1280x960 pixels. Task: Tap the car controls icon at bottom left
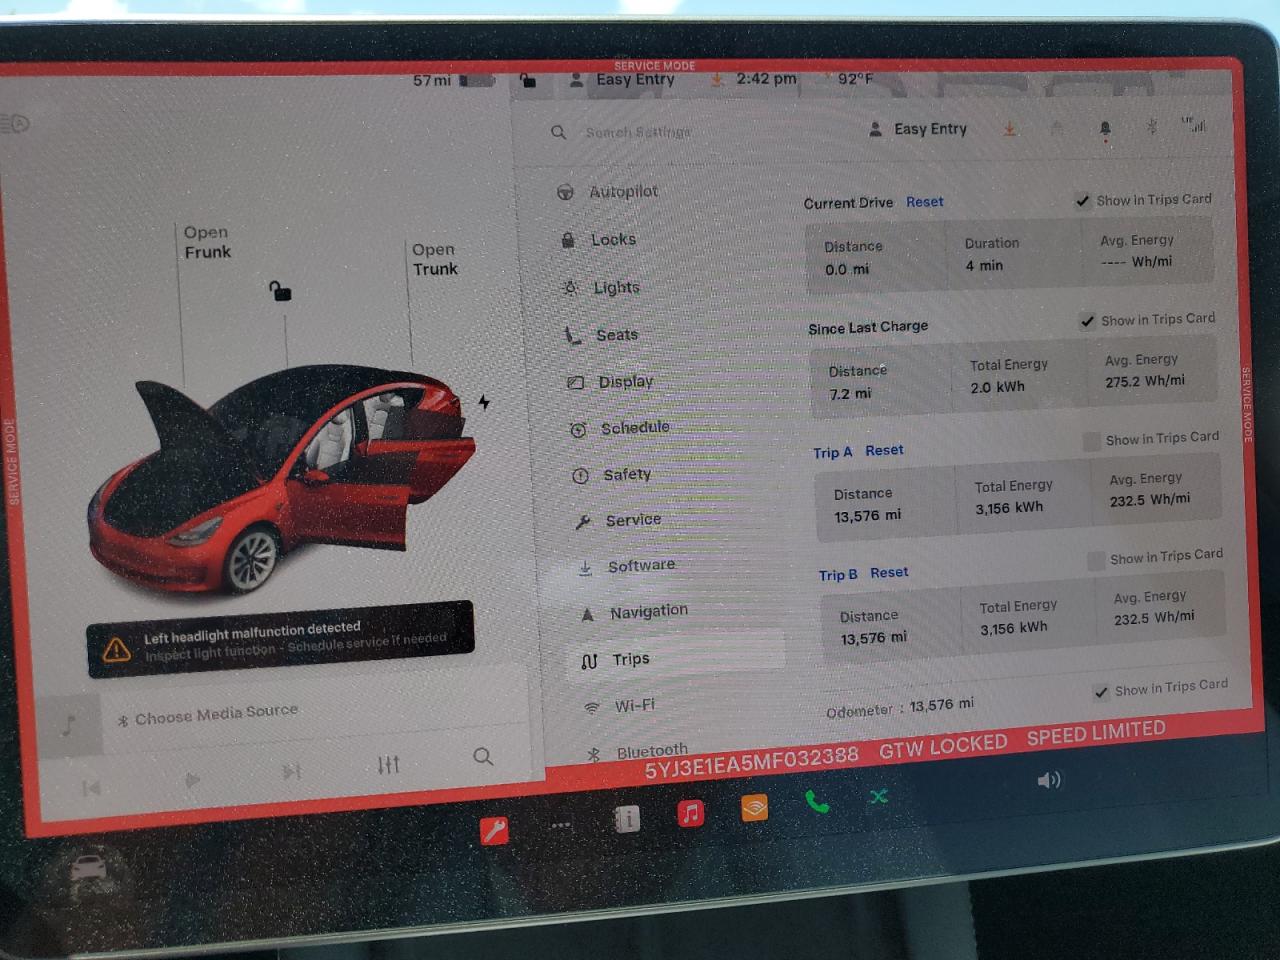[88, 869]
